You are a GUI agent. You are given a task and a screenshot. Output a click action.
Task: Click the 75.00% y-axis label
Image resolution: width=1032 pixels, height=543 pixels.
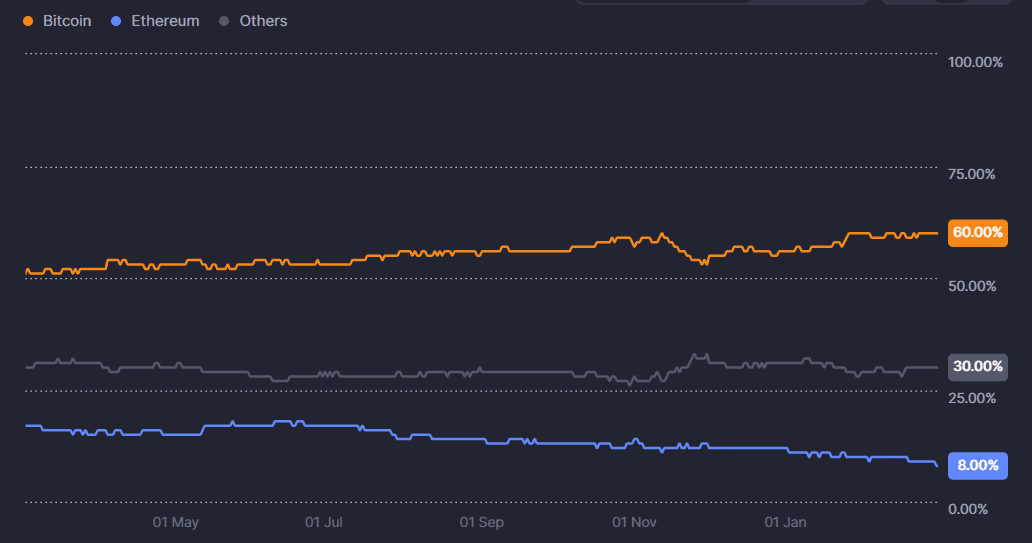pyautogui.click(x=971, y=174)
